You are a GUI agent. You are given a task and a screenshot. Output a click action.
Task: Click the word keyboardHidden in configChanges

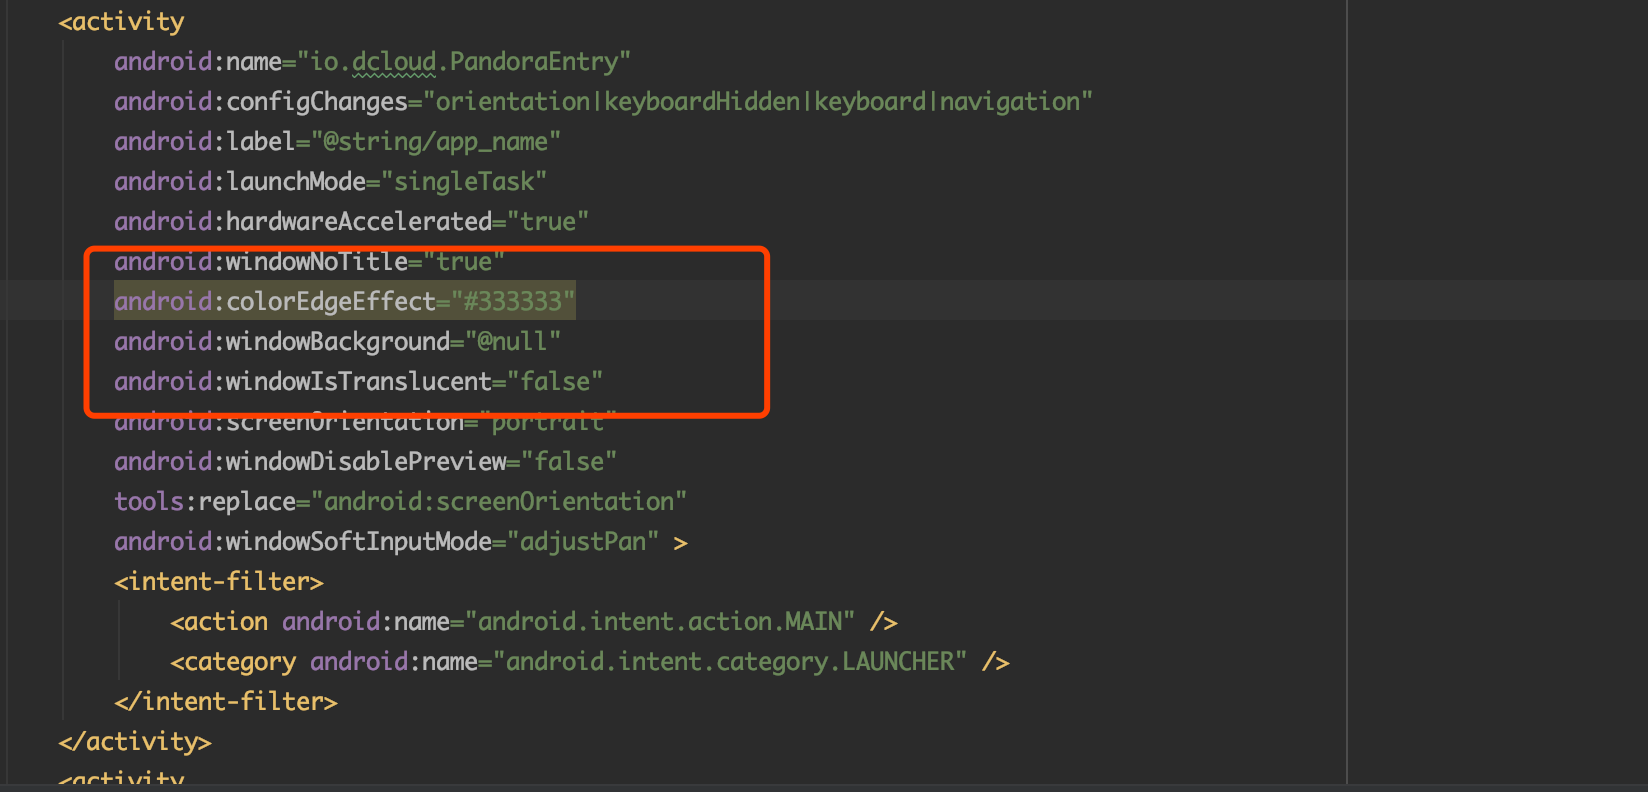[x=702, y=102]
